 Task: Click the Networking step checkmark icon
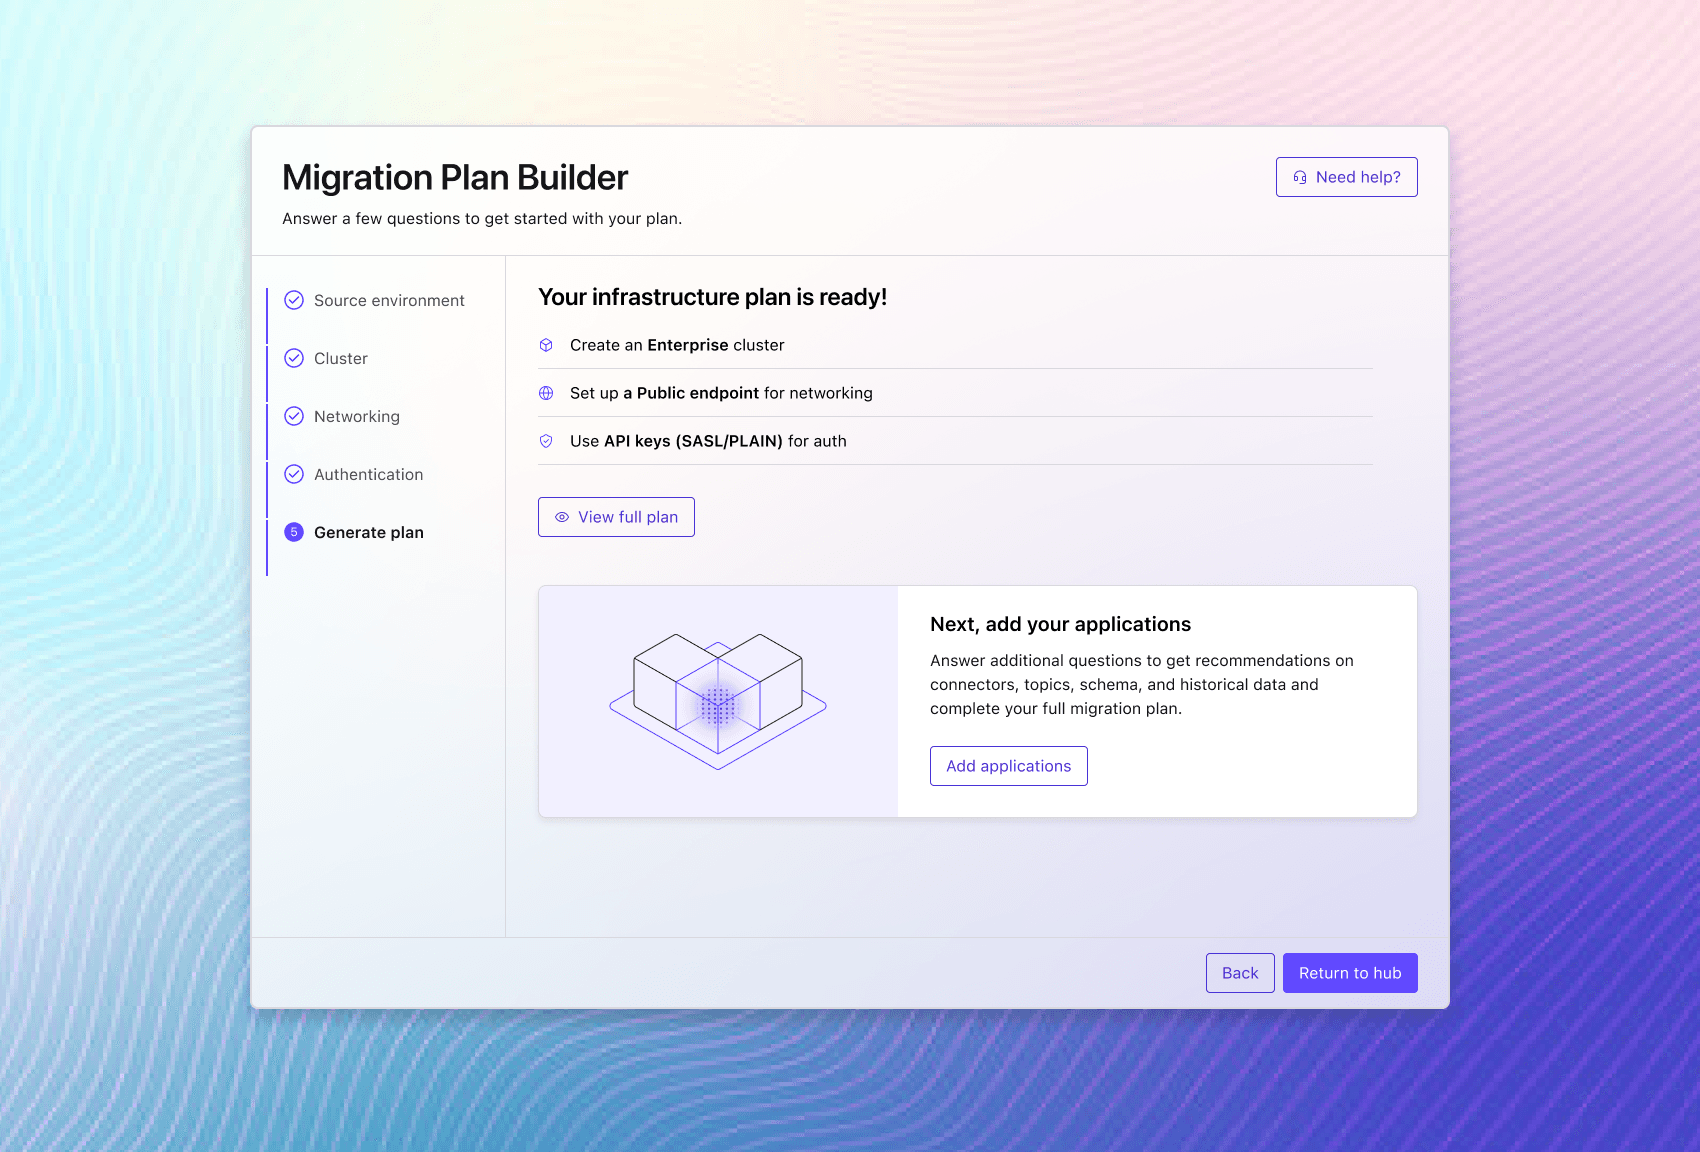pyautogui.click(x=294, y=416)
